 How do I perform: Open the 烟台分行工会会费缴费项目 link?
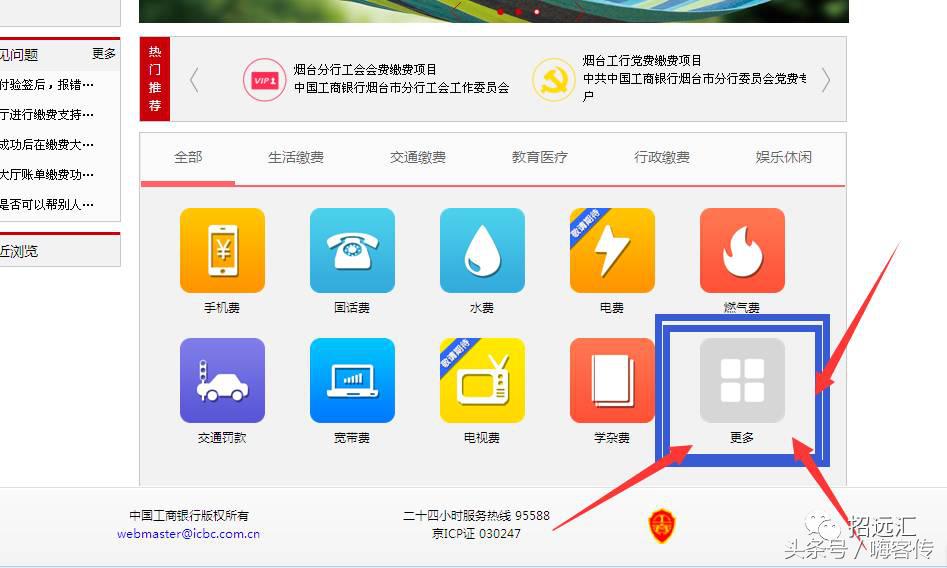(365, 69)
